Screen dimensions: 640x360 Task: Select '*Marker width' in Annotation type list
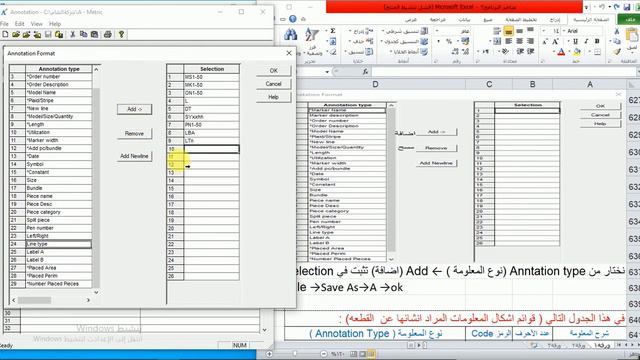point(58,140)
